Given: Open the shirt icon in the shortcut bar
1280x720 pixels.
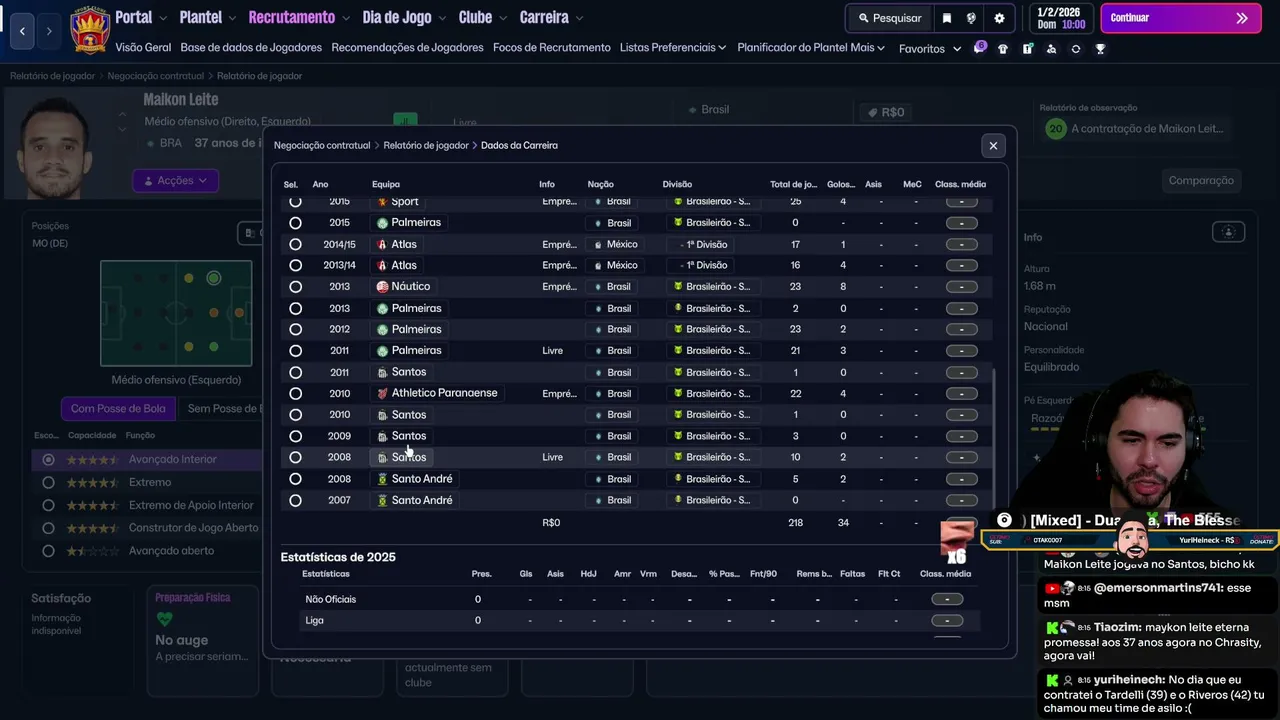Looking at the screenshot, I should (1003, 49).
